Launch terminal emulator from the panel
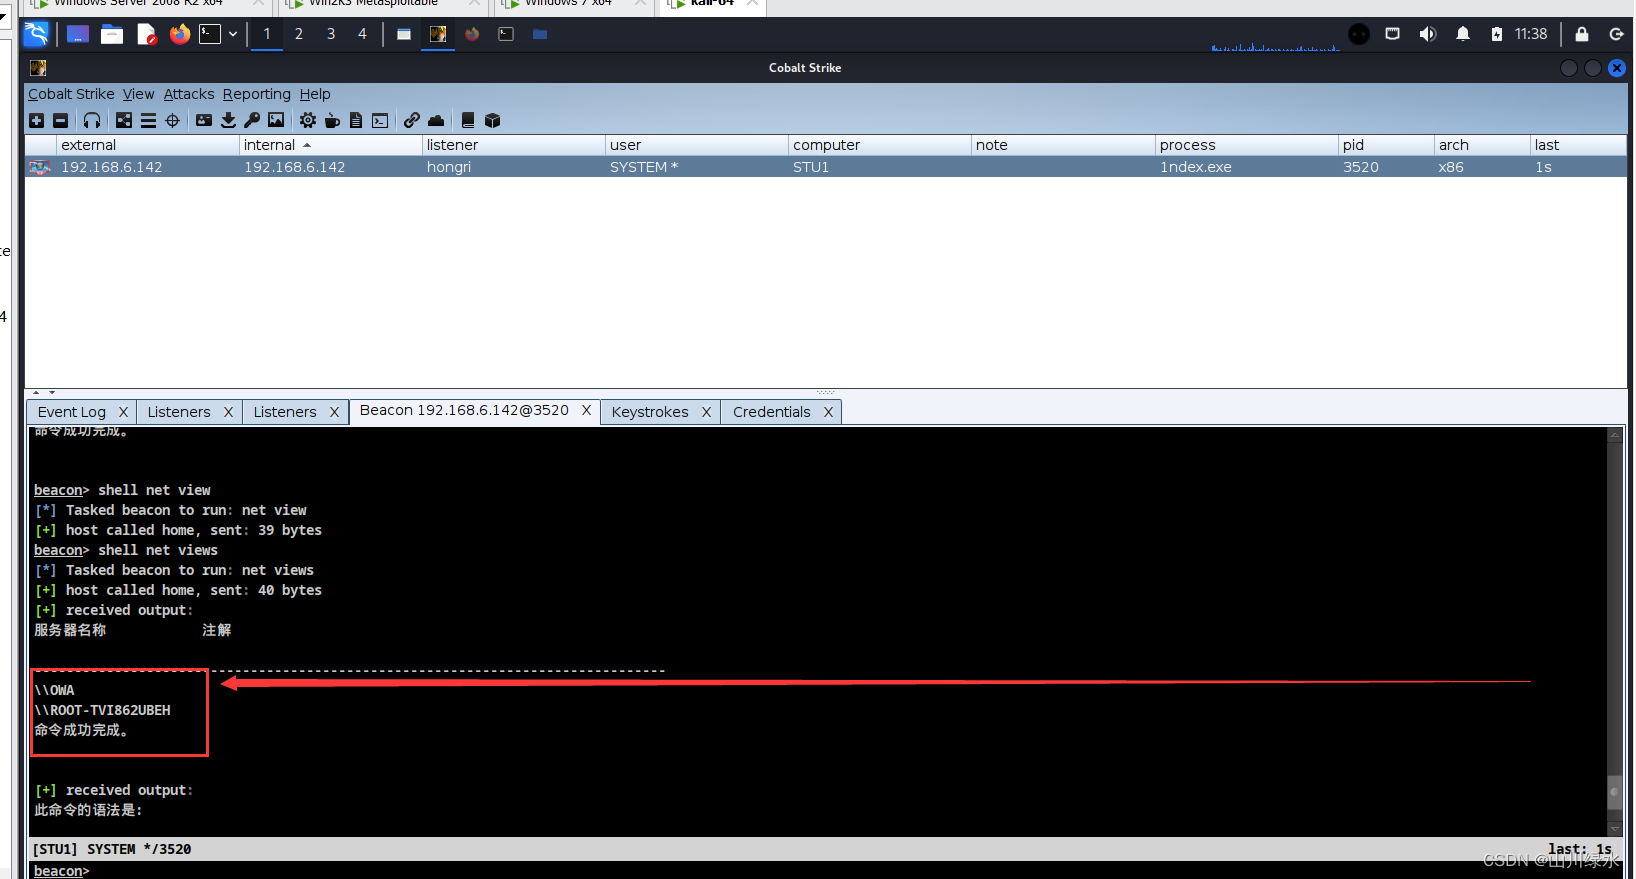Viewport: 1636px width, 879px height. 210,34
